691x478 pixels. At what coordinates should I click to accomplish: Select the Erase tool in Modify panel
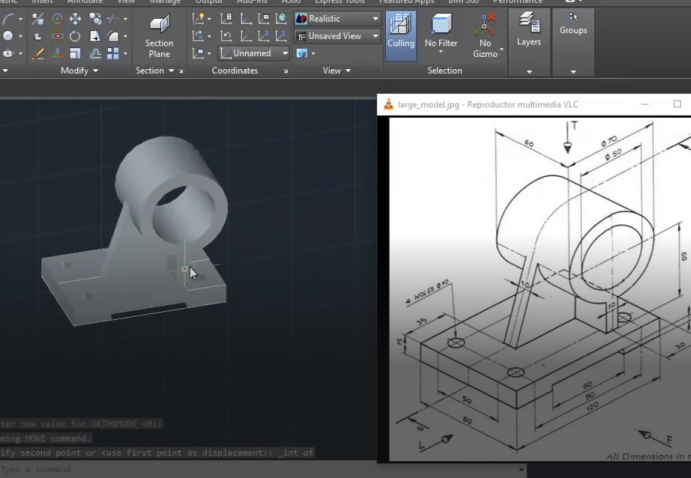tap(38, 53)
